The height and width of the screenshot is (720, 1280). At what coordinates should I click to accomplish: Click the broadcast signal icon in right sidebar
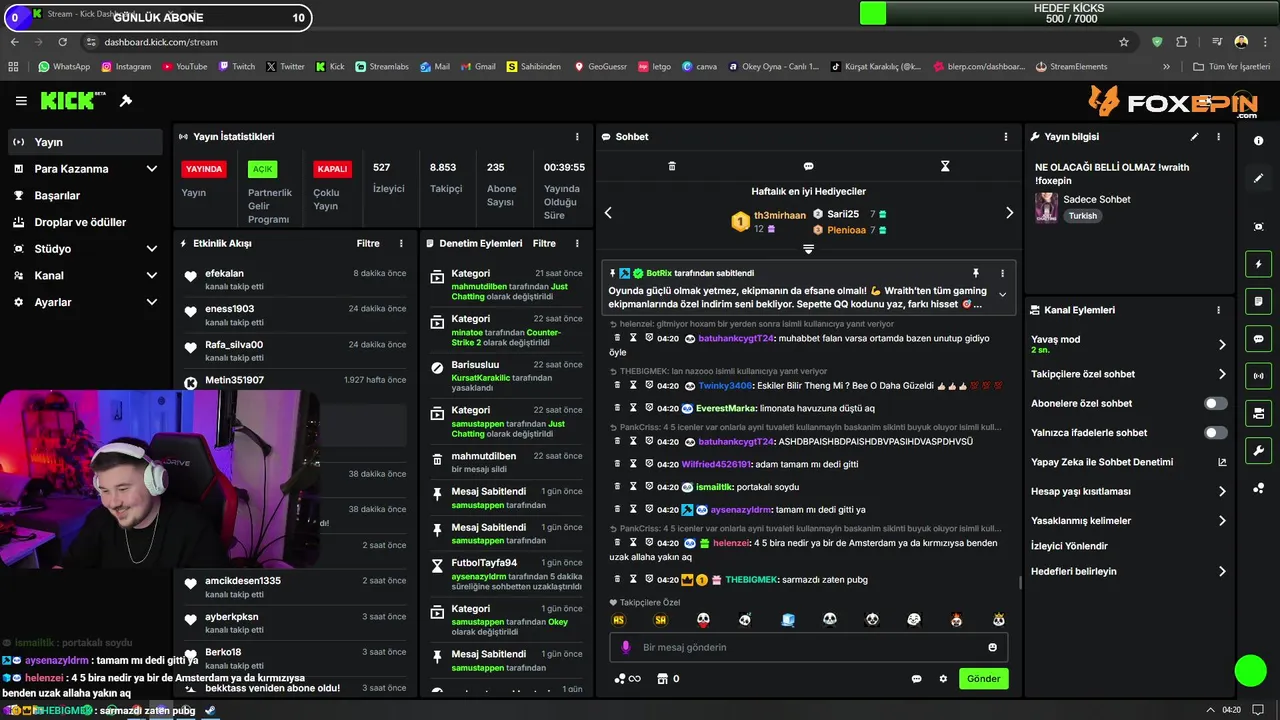tap(1258, 376)
